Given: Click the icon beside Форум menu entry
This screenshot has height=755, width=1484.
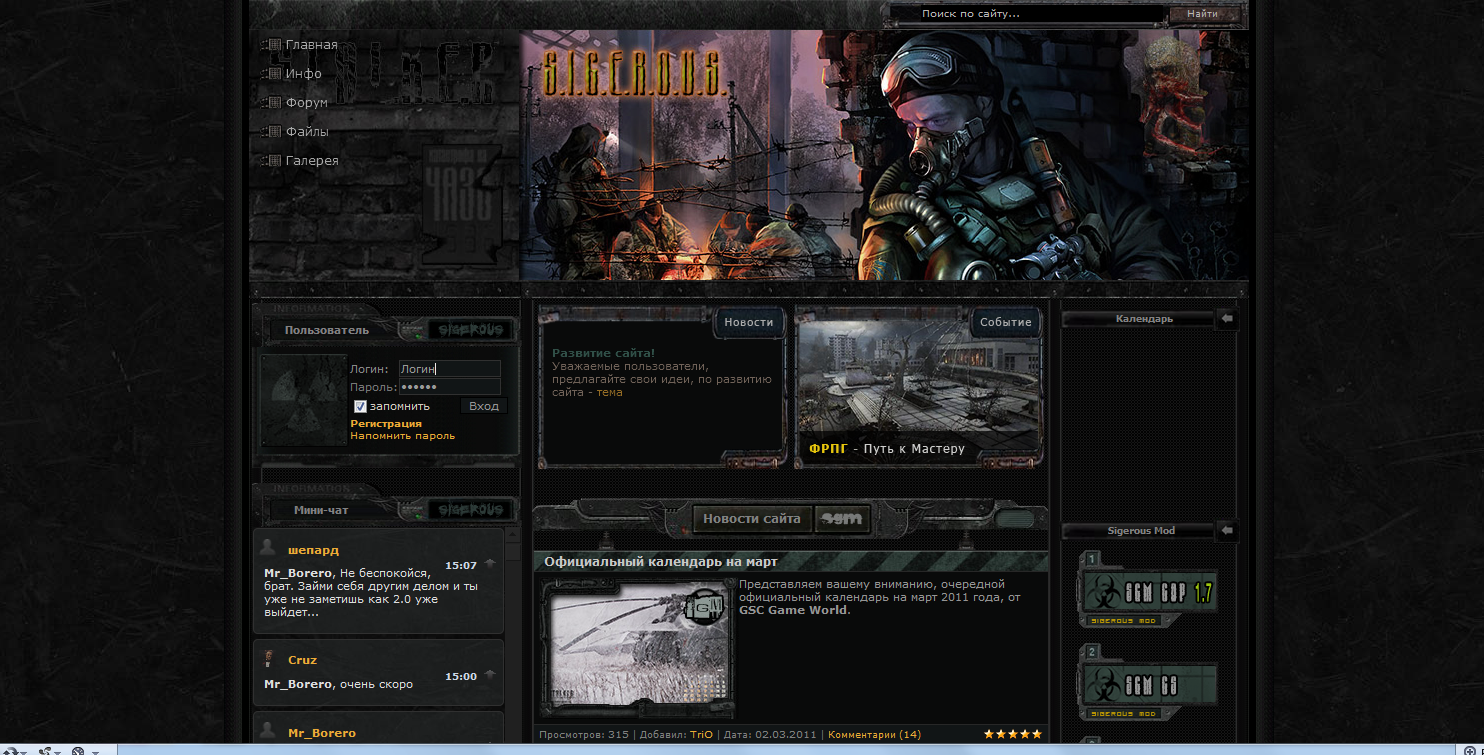Looking at the screenshot, I should click(271, 102).
